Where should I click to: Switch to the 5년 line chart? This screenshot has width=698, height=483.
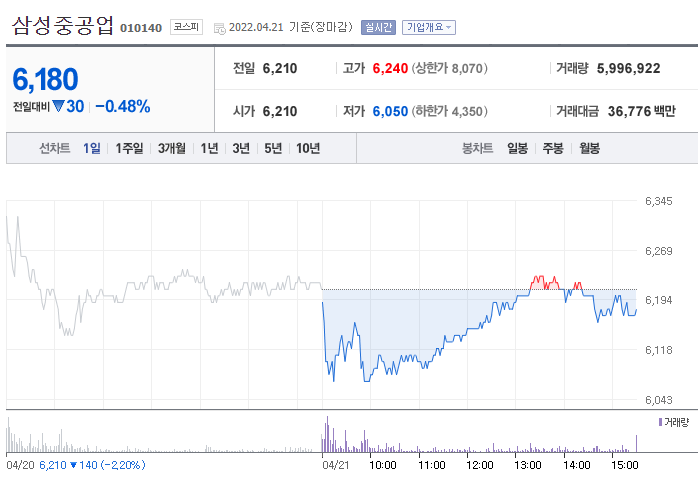click(x=273, y=148)
